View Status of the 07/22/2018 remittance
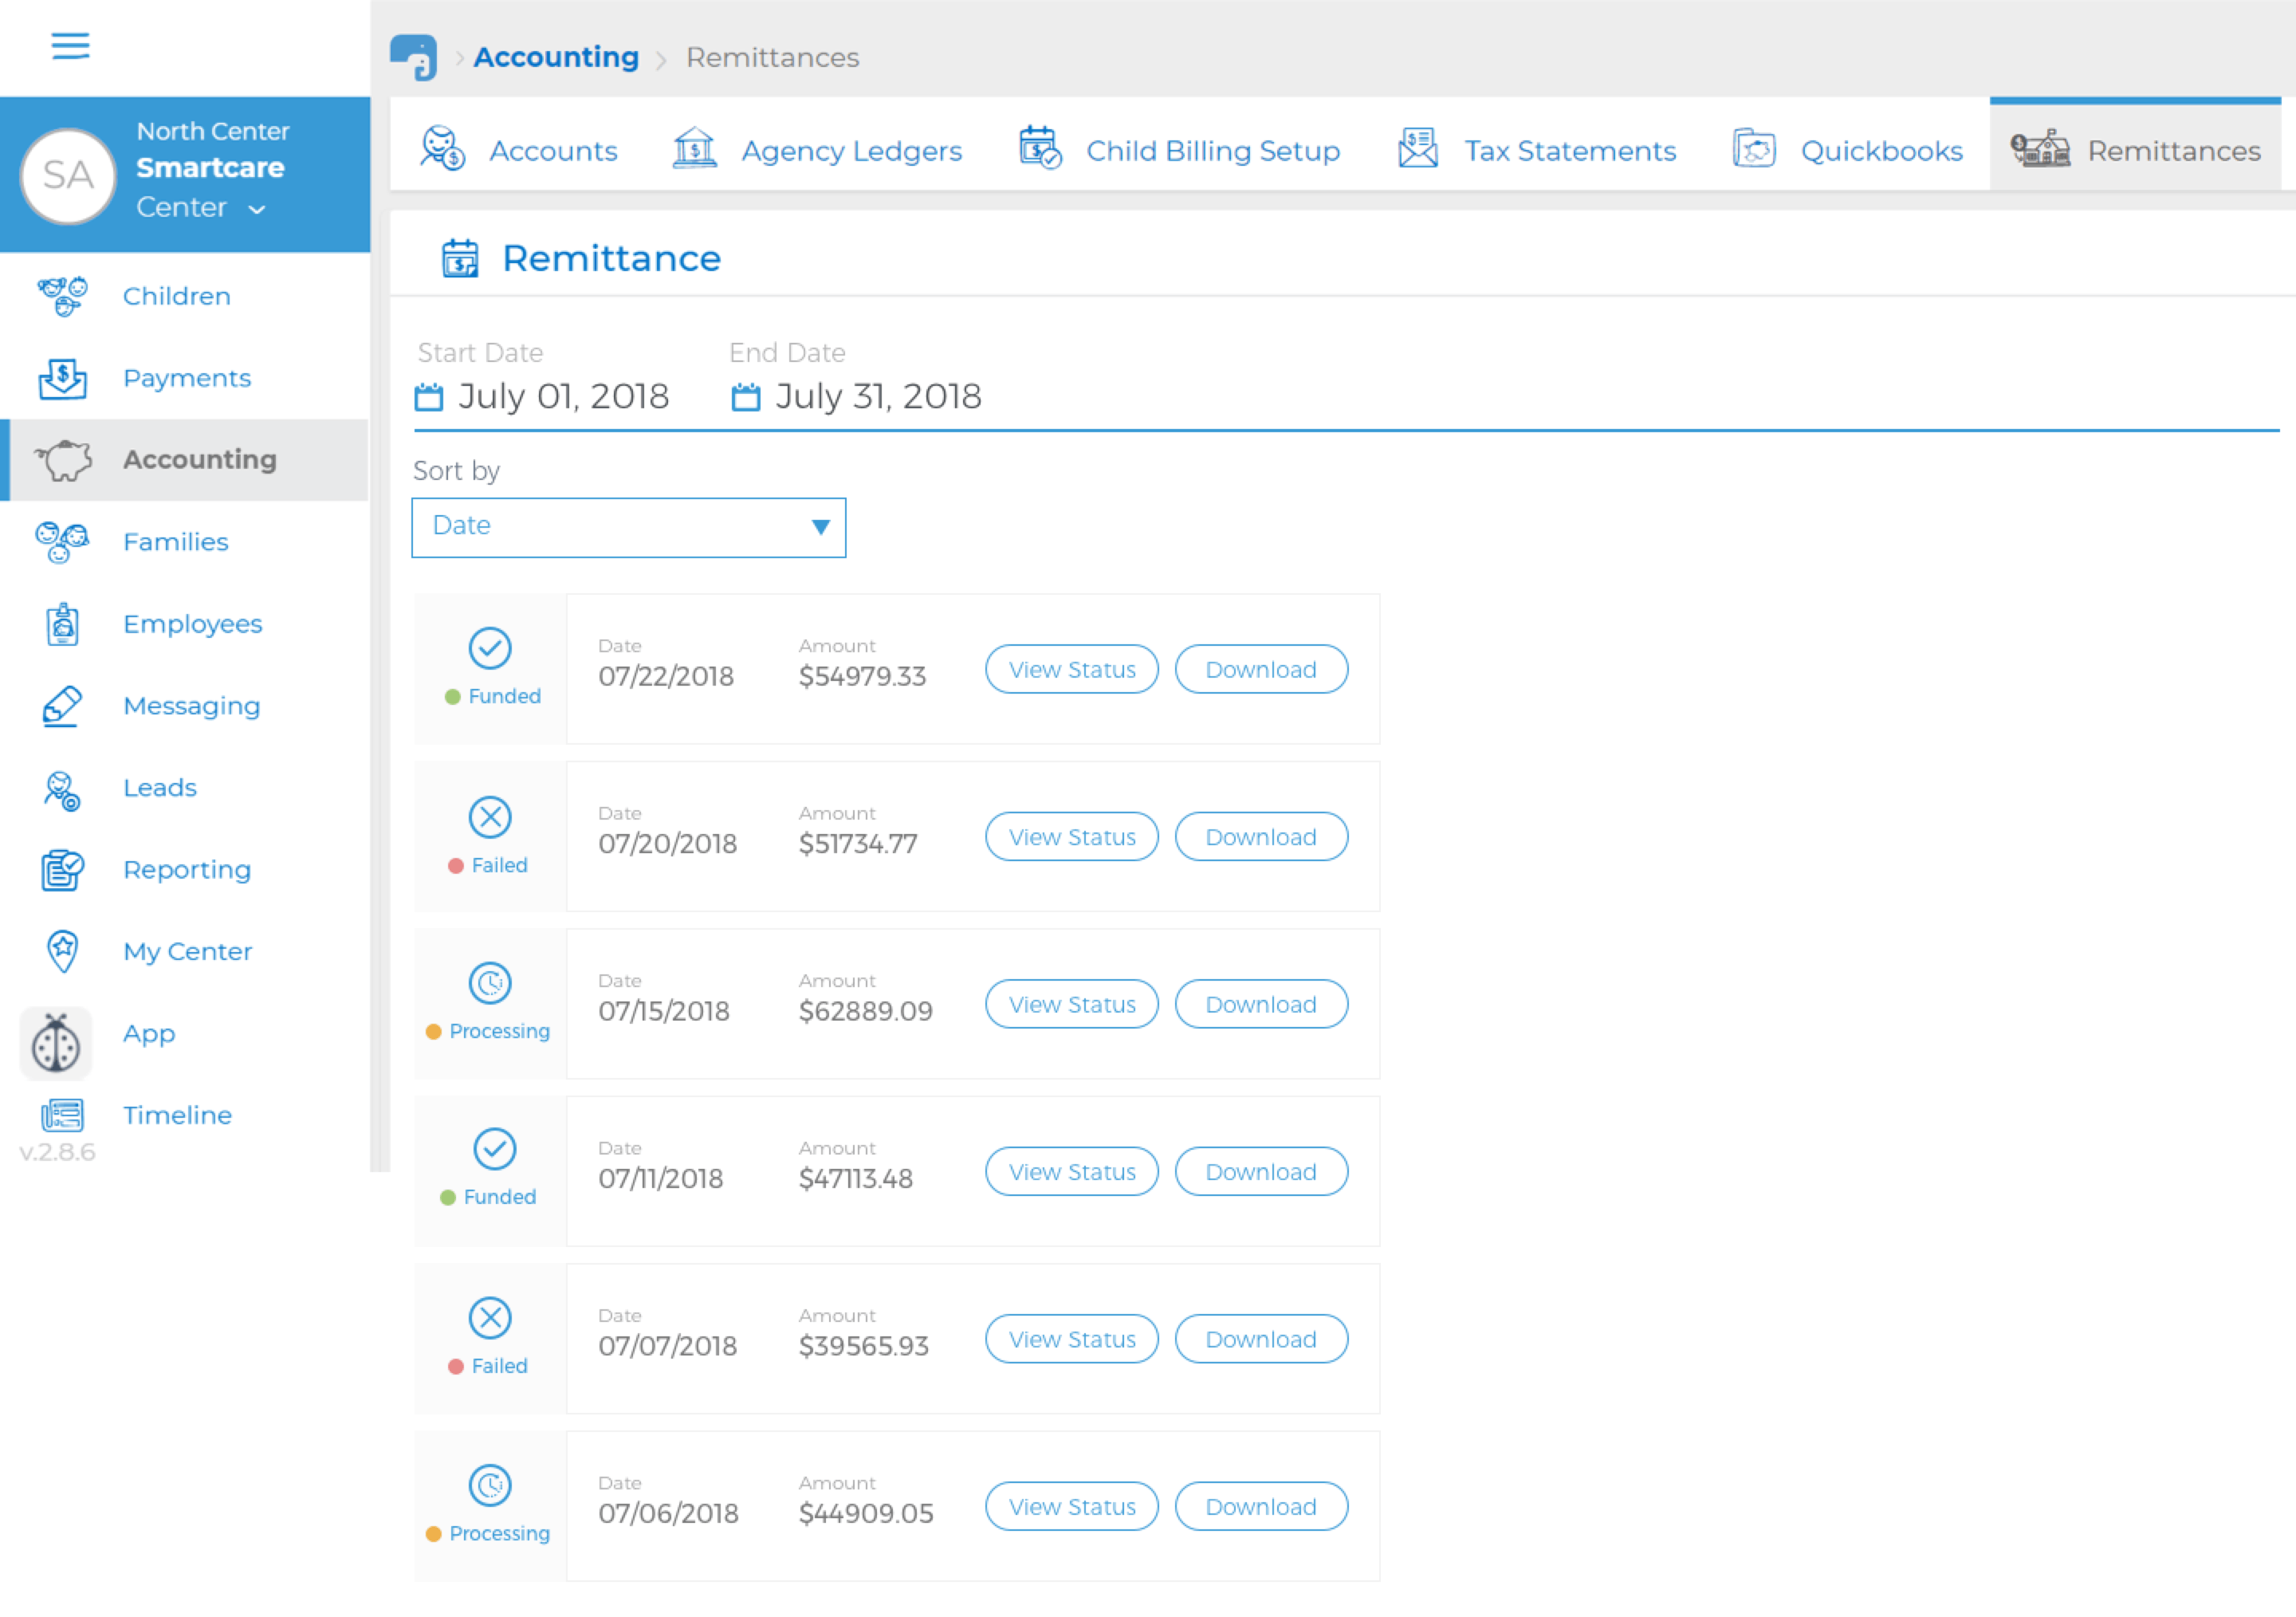 1071,669
